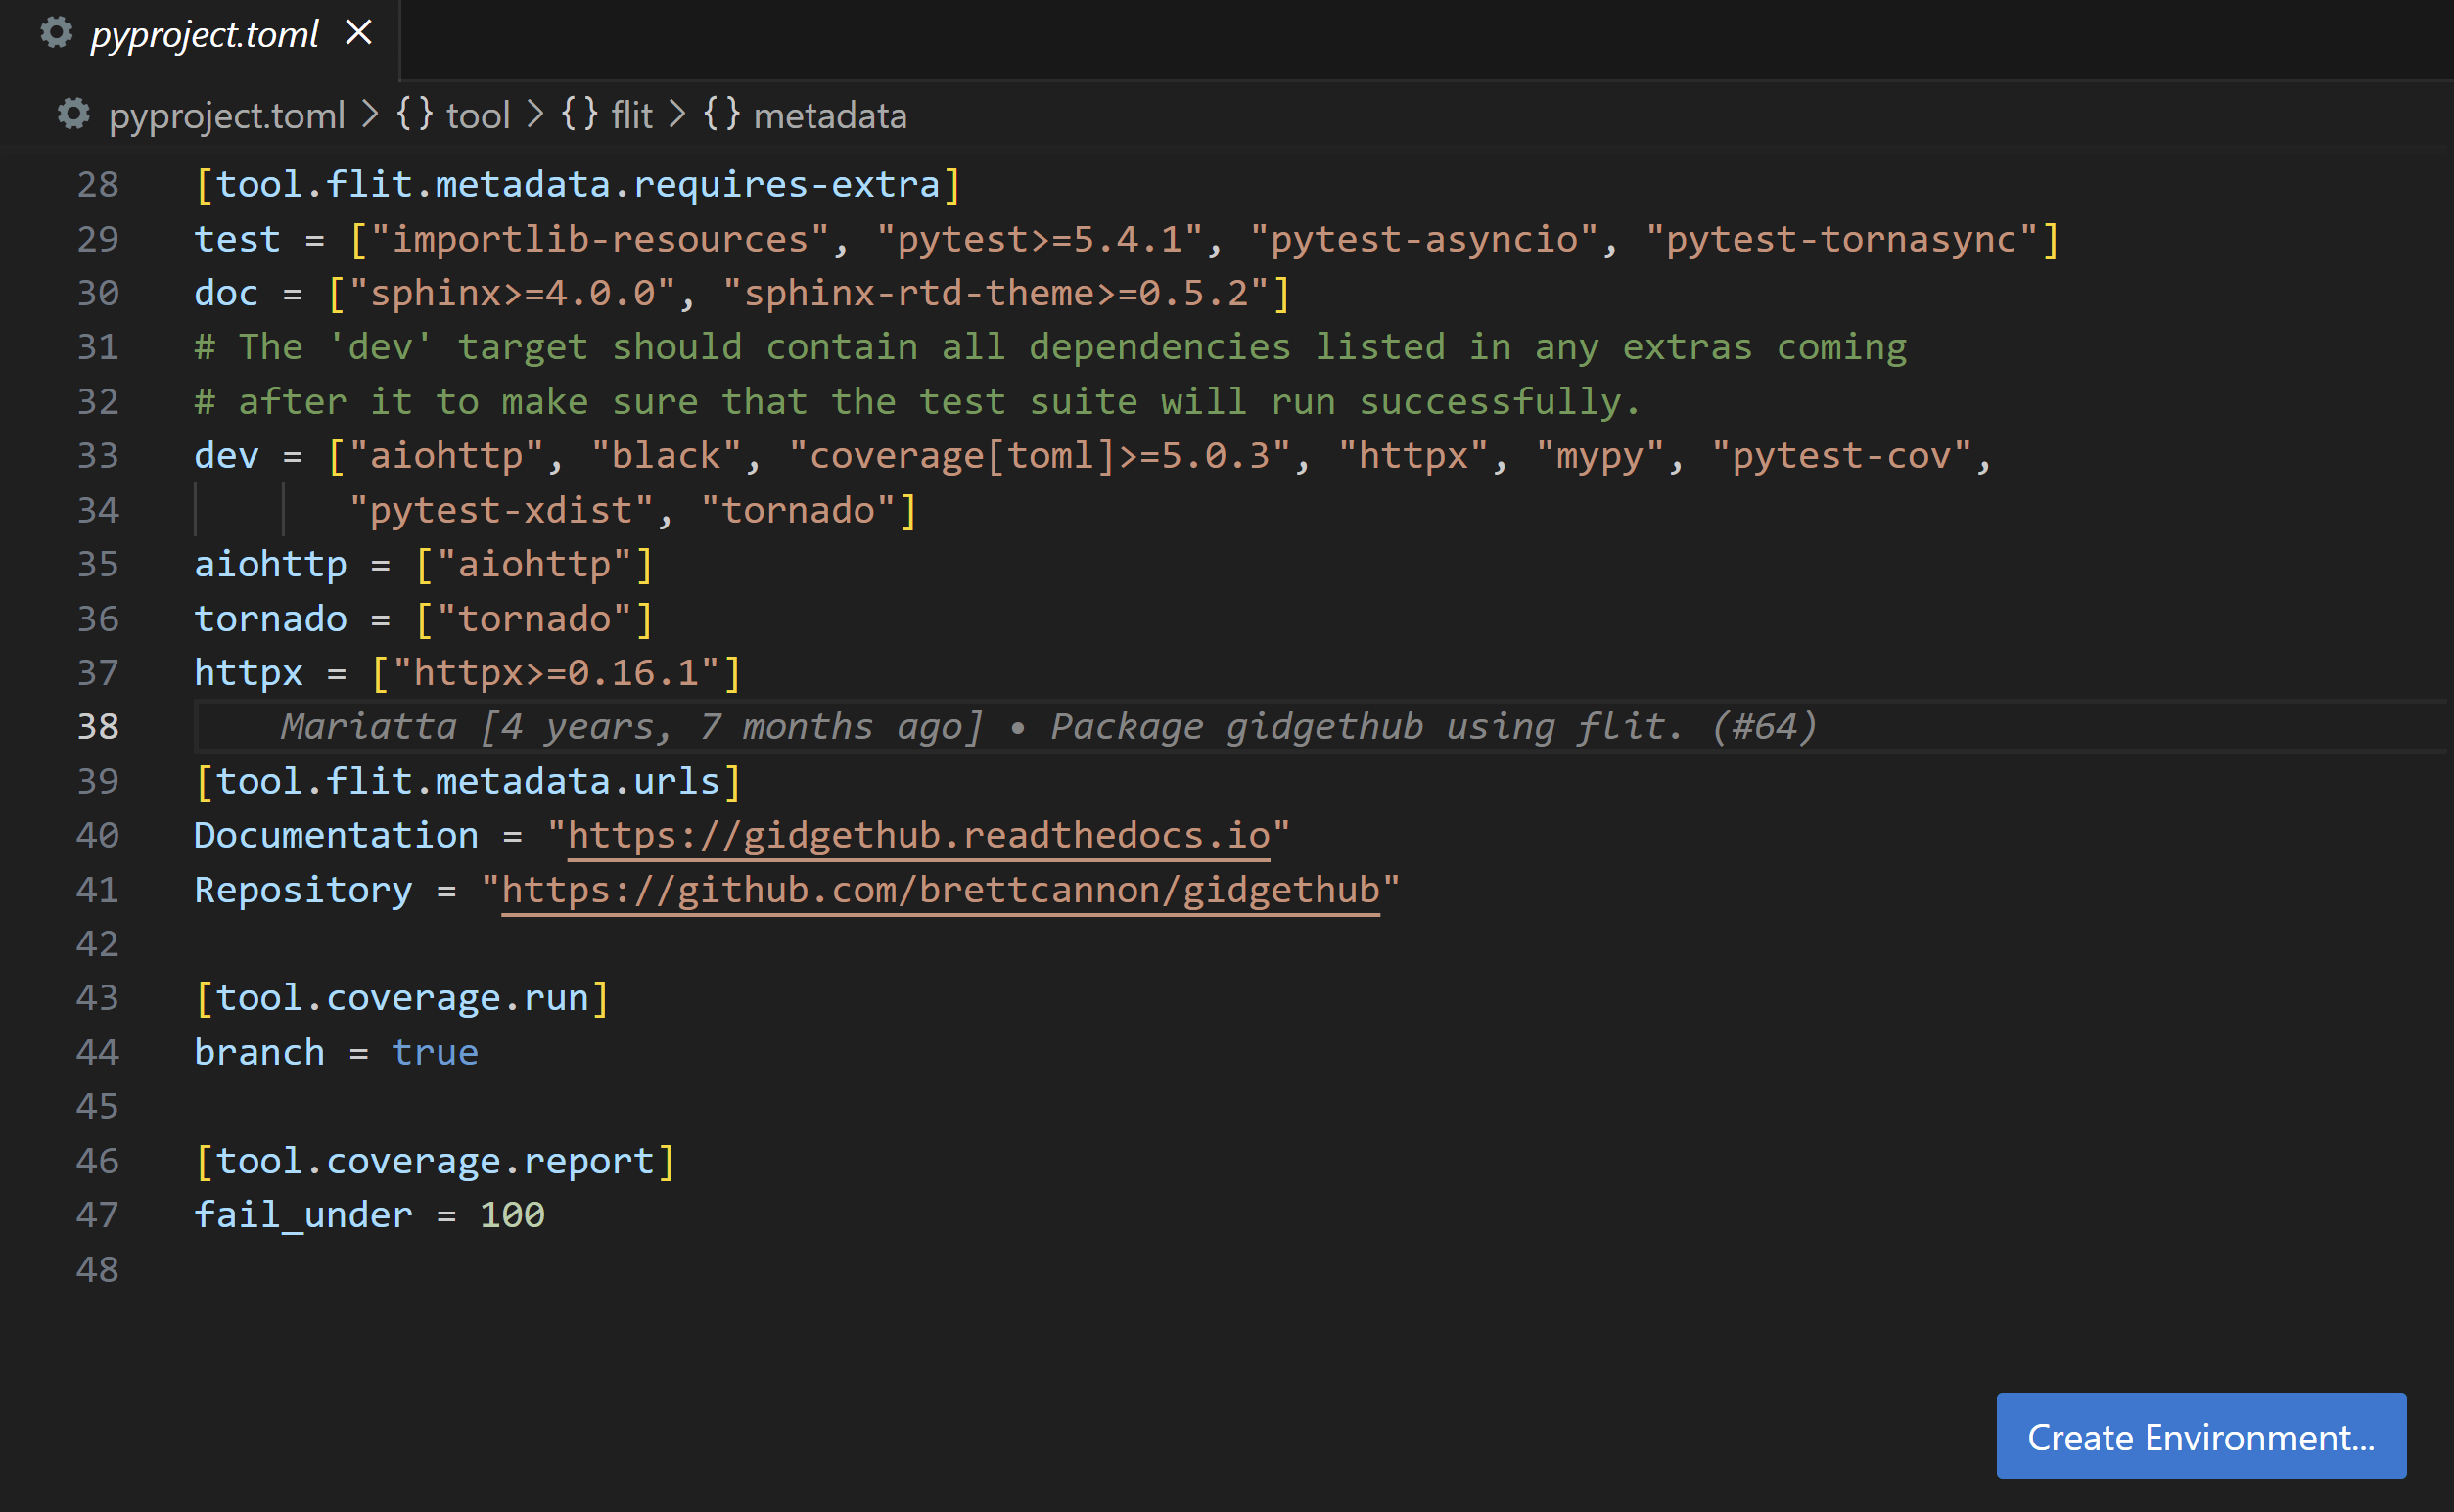Select metadata in the breadcrumb navigation
This screenshot has height=1512, width=2454.
(x=832, y=115)
